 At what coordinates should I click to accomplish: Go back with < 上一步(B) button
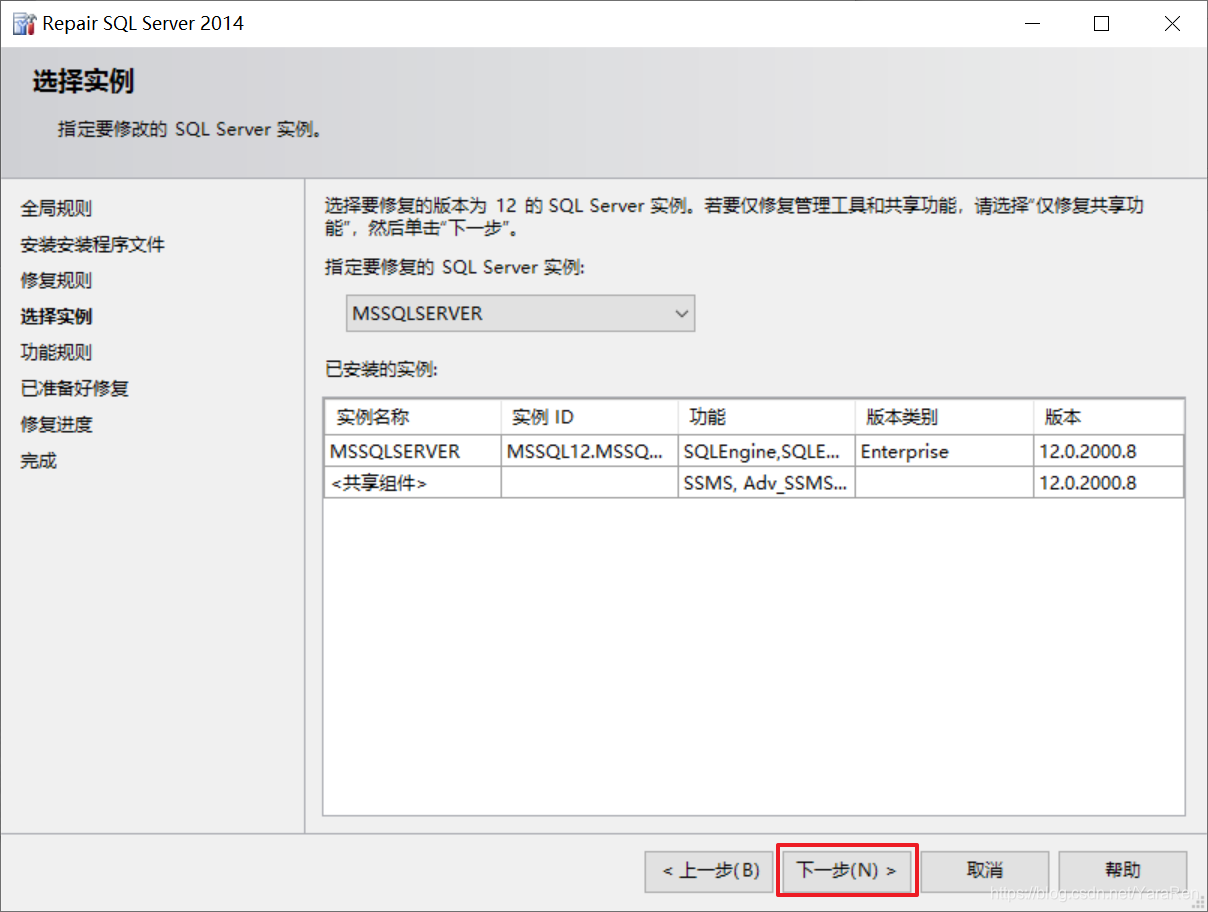710,870
